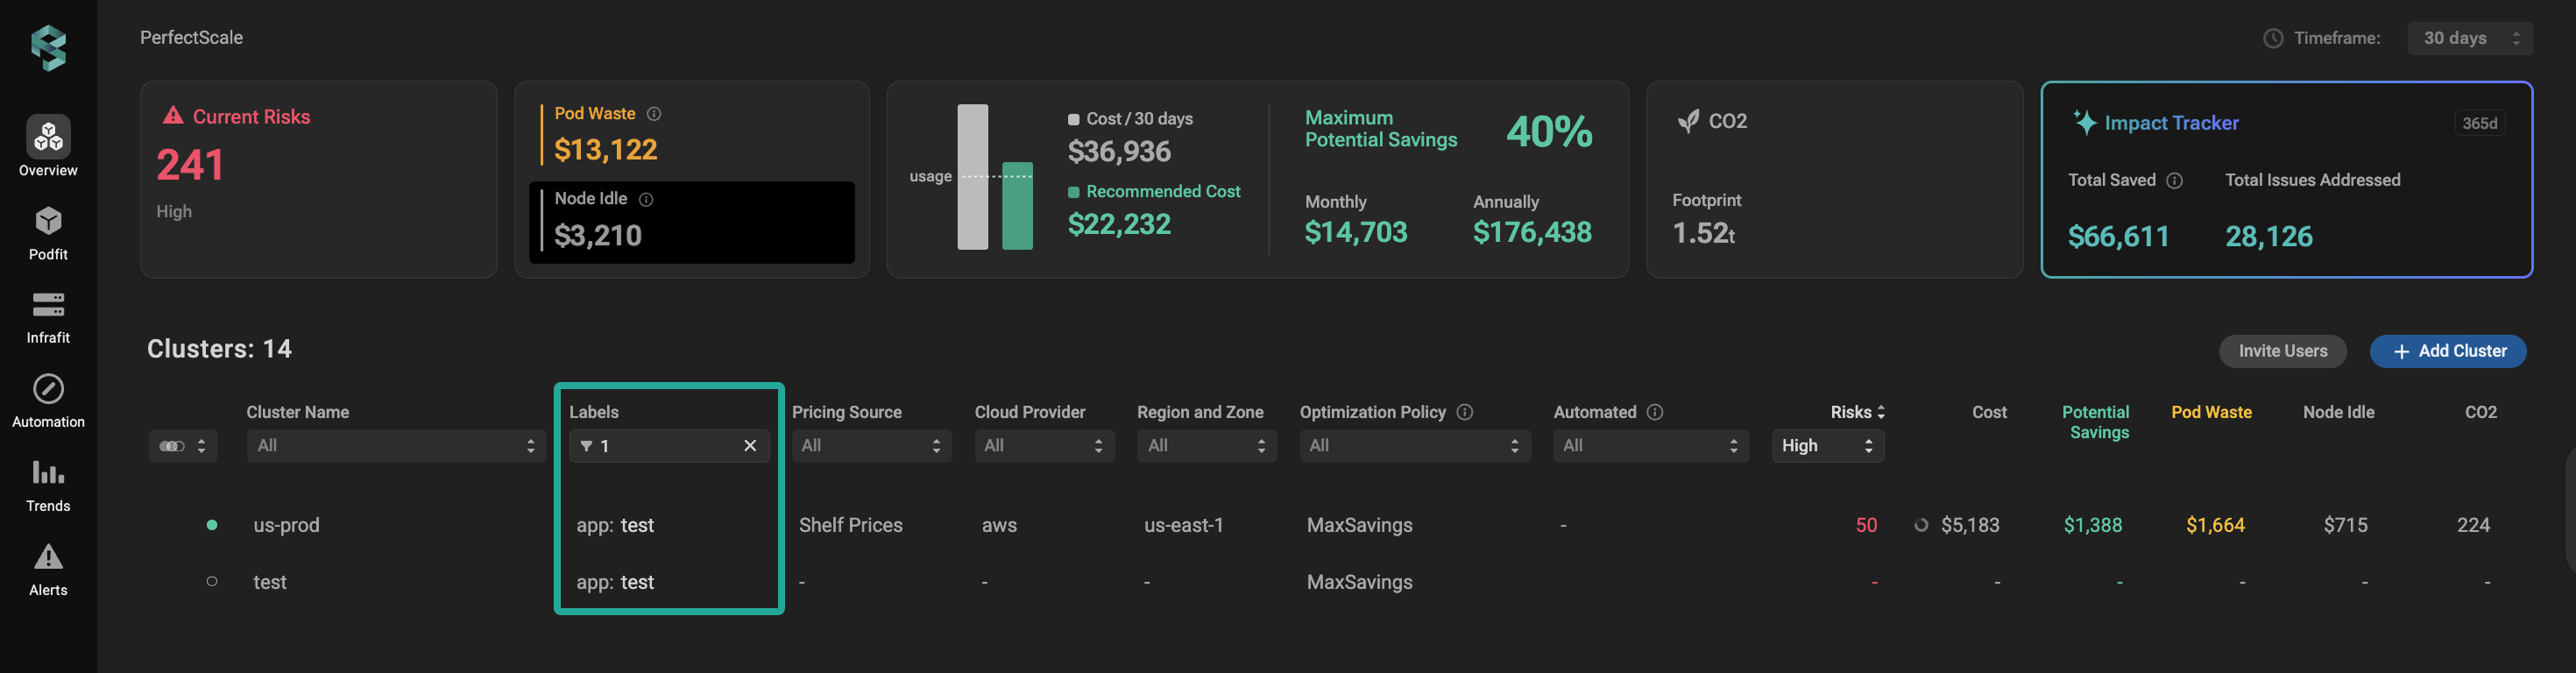Image resolution: width=2576 pixels, height=673 pixels.
Task: Click the Impact Tracker 365d badge
Action: (x=2480, y=123)
